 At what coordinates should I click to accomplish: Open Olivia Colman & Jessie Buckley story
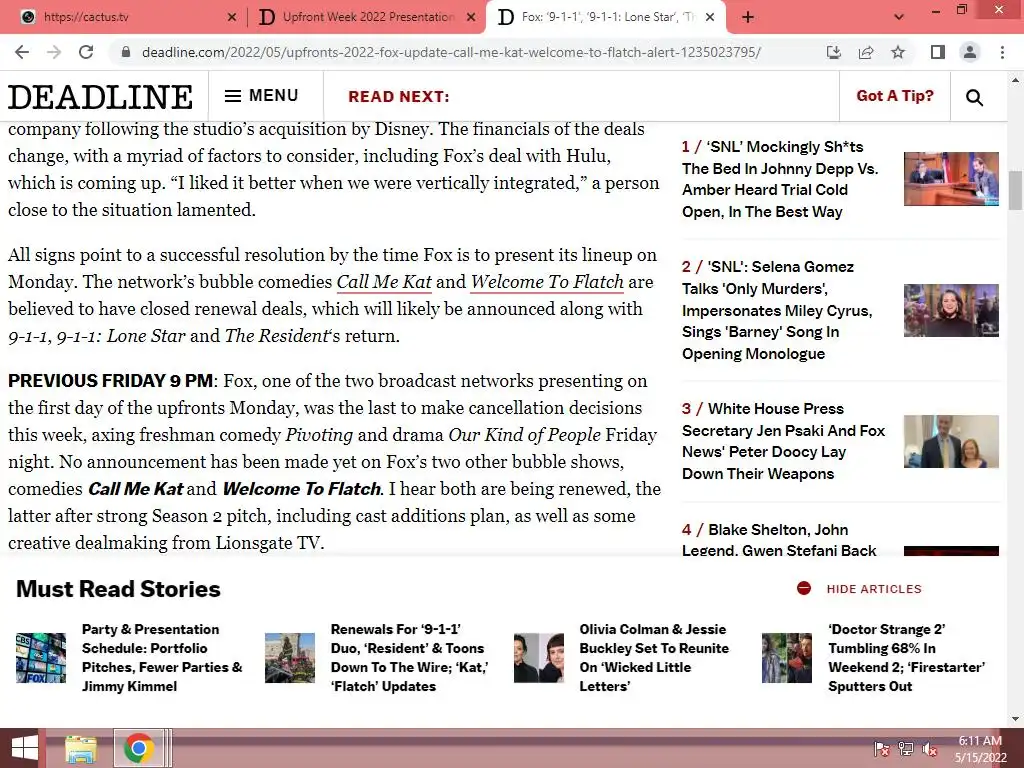[654, 658]
